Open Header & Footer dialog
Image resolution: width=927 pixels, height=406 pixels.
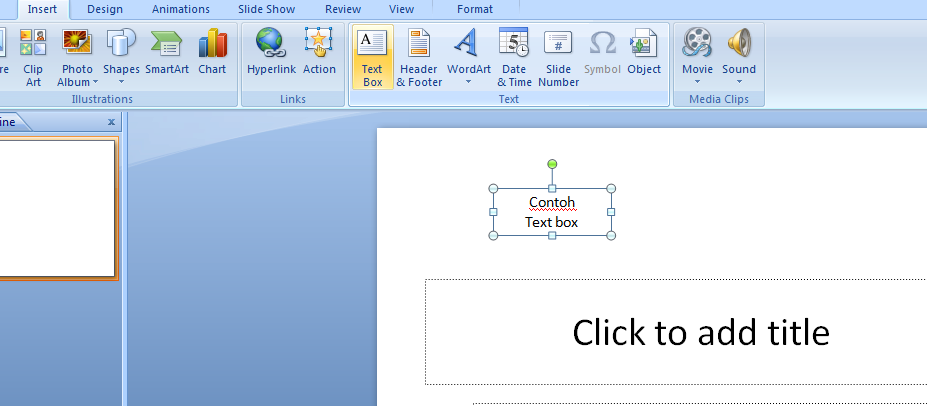coord(419,57)
